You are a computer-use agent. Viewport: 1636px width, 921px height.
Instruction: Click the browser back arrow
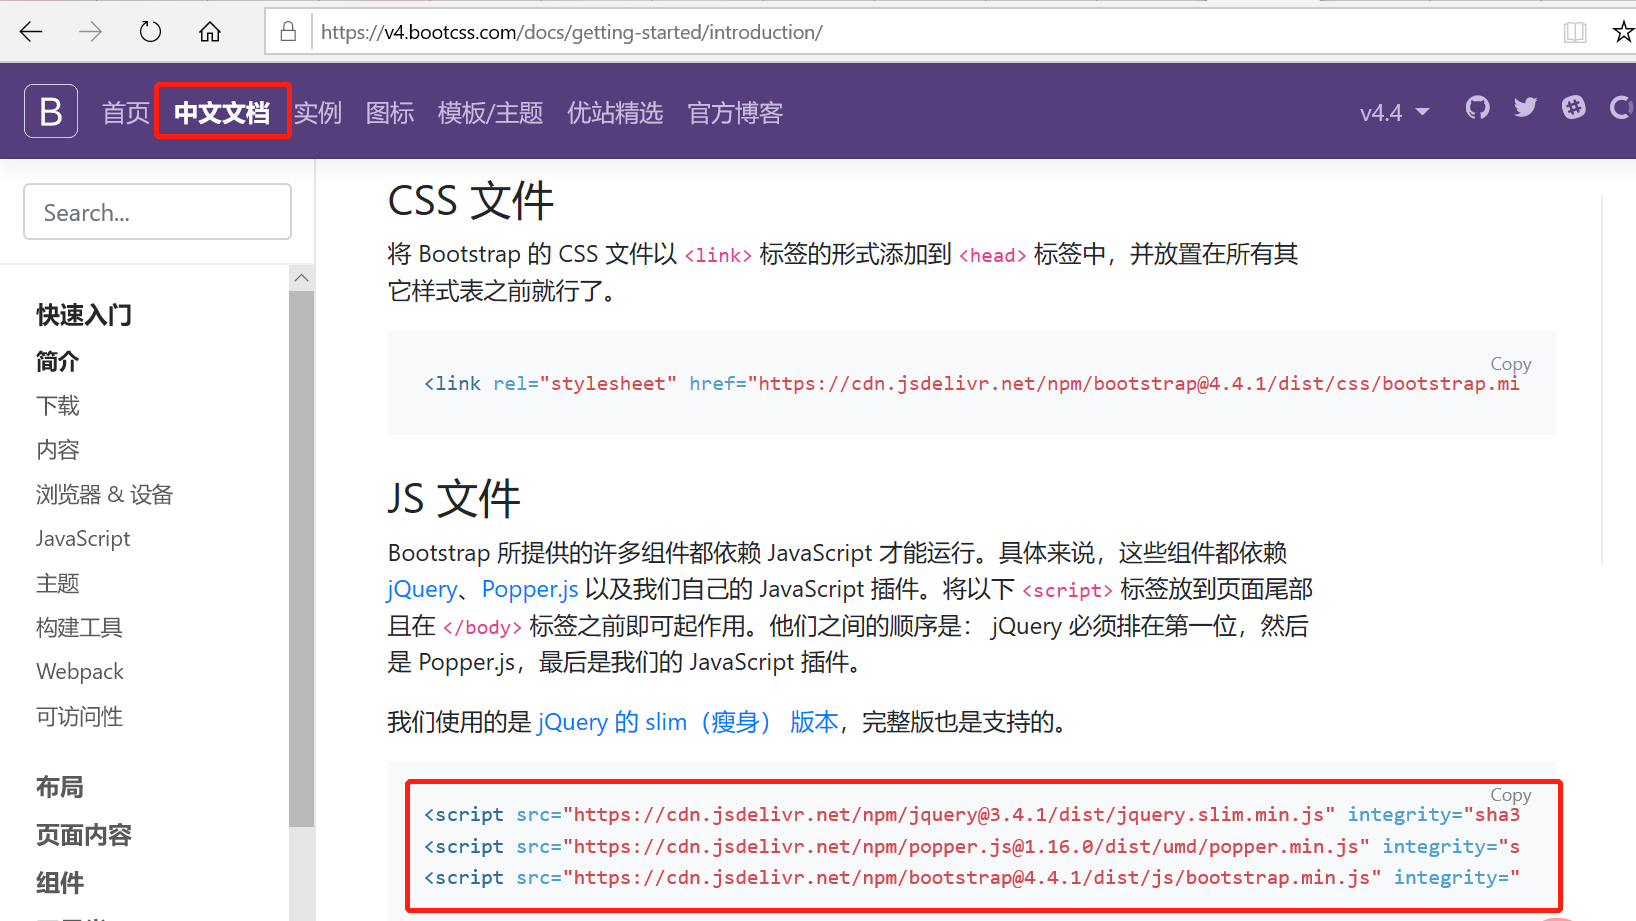(x=31, y=32)
